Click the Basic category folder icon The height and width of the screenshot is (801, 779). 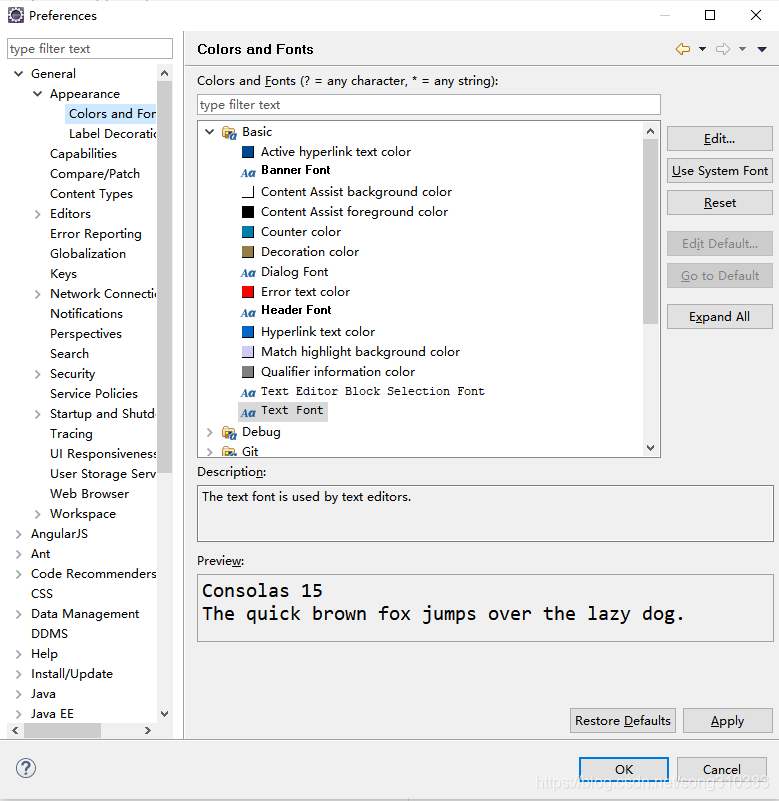[x=229, y=132]
